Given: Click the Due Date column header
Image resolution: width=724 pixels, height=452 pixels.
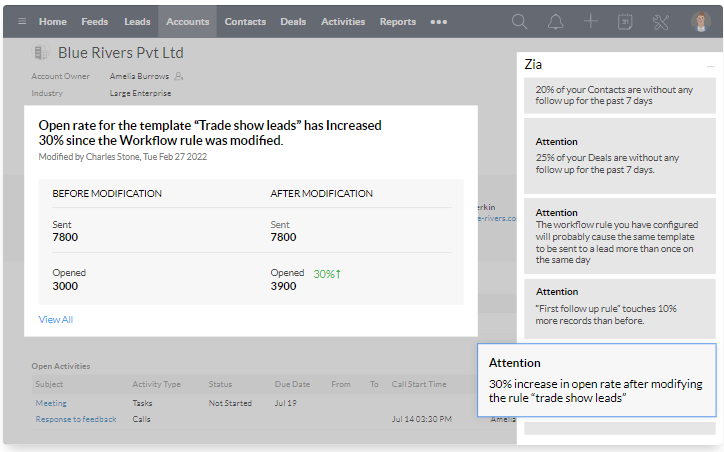Looking at the screenshot, I should pyautogui.click(x=292, y=384).
